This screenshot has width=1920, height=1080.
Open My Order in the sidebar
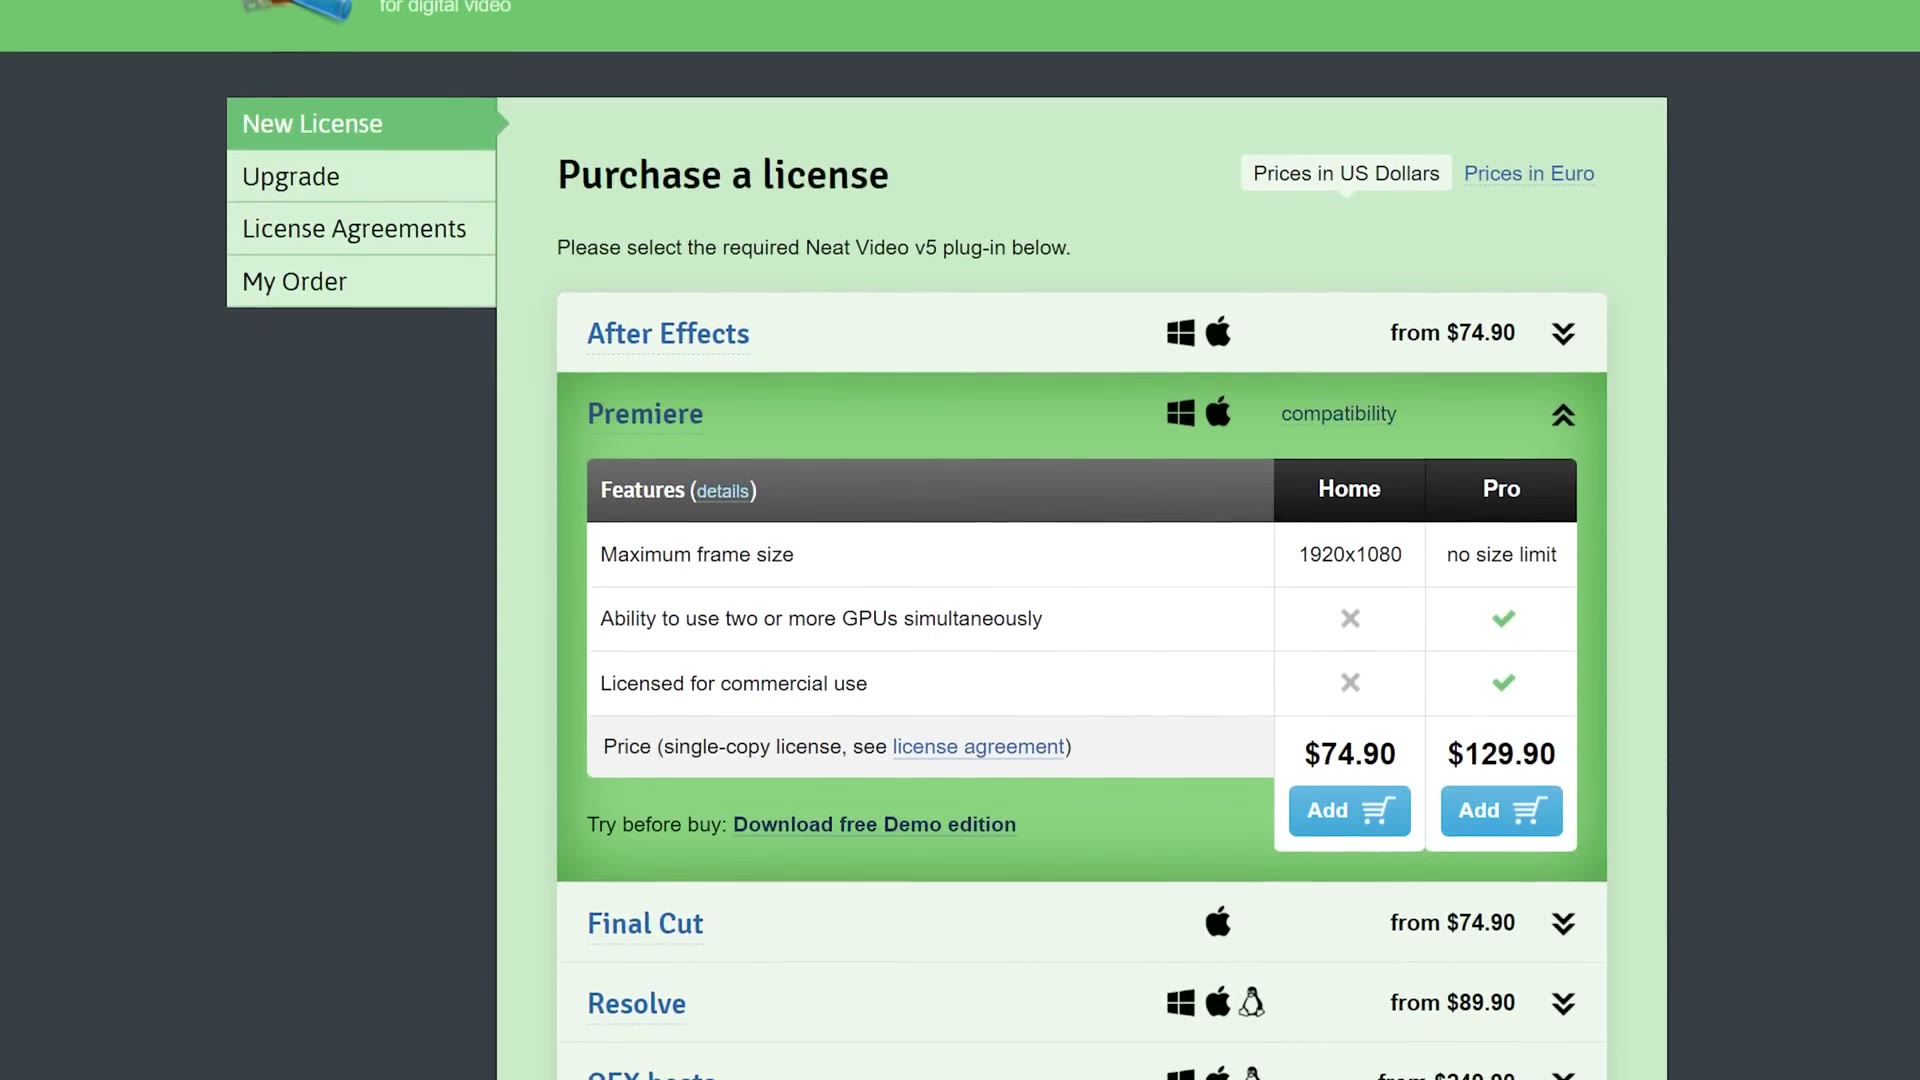click(x=362, y=282)
